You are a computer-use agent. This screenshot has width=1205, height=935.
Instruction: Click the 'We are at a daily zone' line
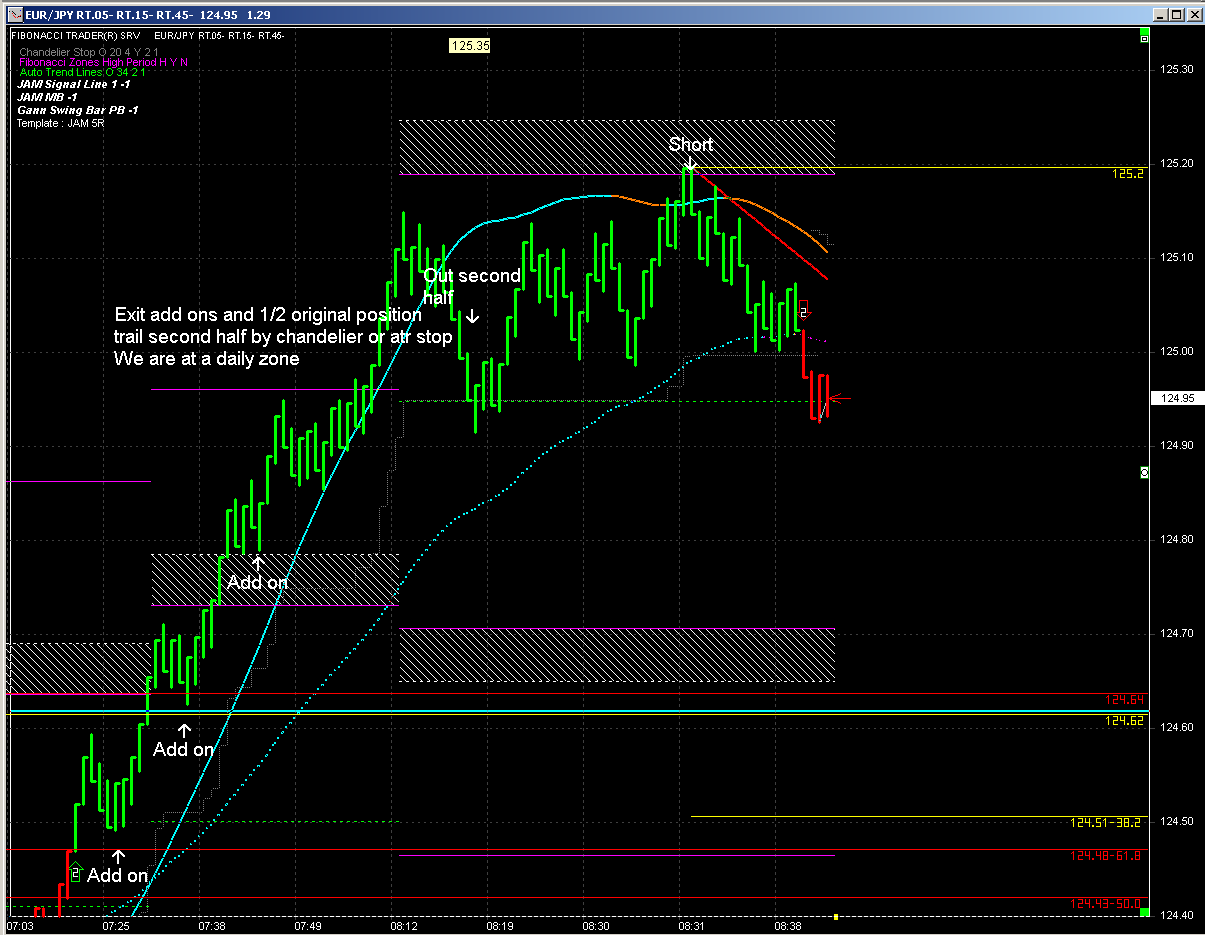tap(207, 358)
